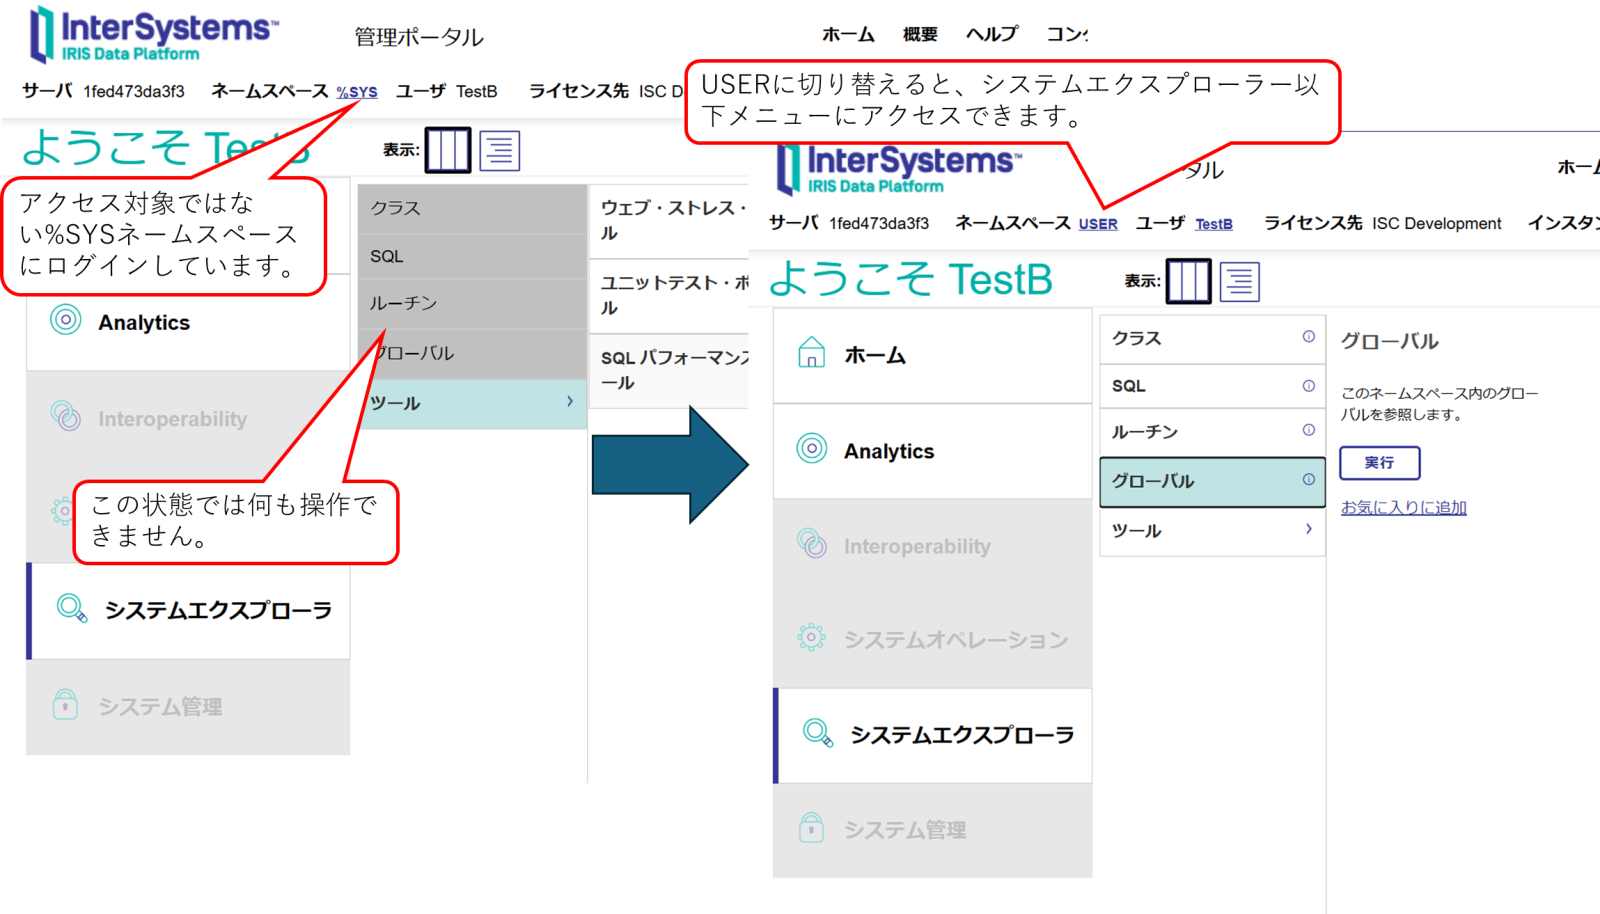Click the お気に入りに追加 link
Viewport: 1600px width, 914px height.
[x=1404, y=507]
